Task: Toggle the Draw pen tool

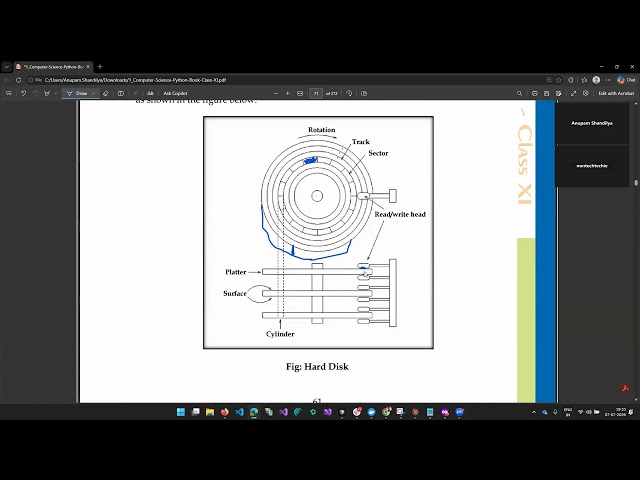Action: click(77, 93)
